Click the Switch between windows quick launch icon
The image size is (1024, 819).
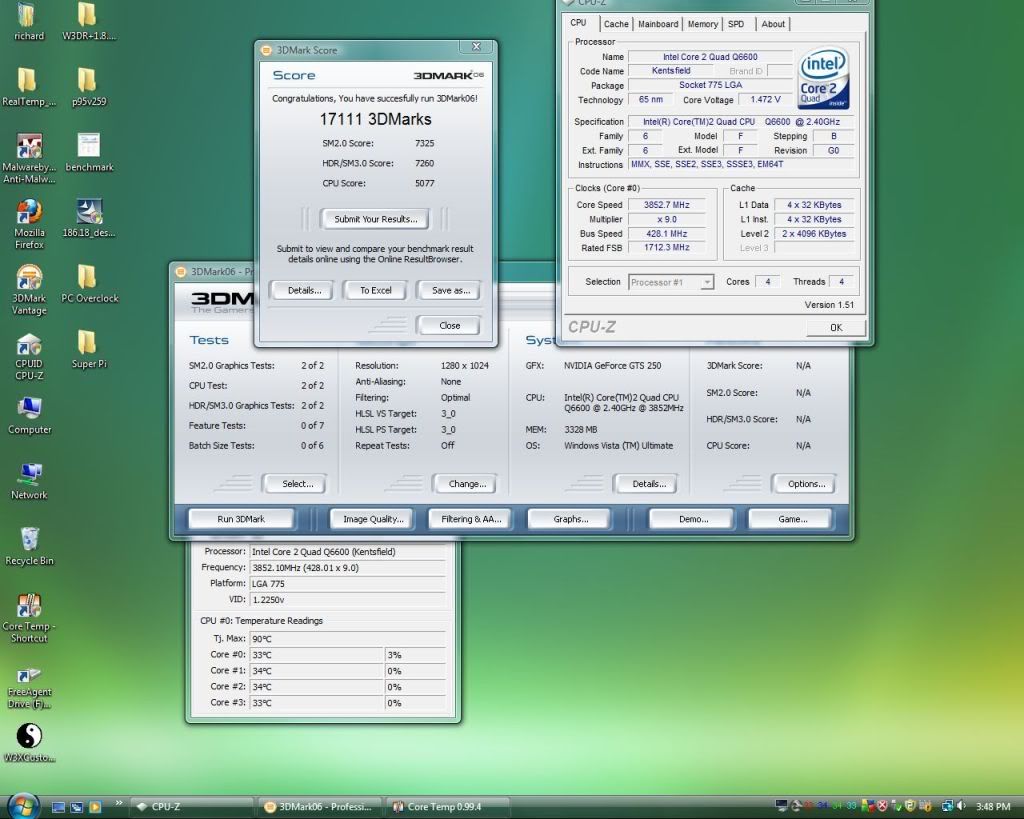tap(76, 807)
